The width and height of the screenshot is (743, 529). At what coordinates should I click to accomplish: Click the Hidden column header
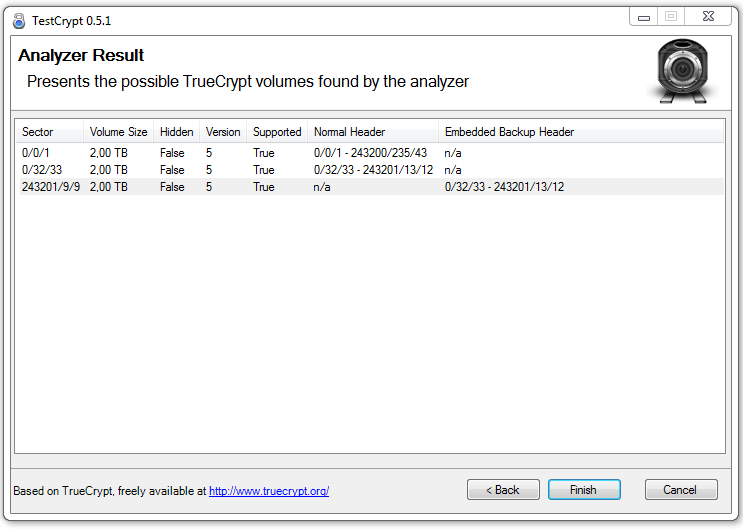point(176,132)
